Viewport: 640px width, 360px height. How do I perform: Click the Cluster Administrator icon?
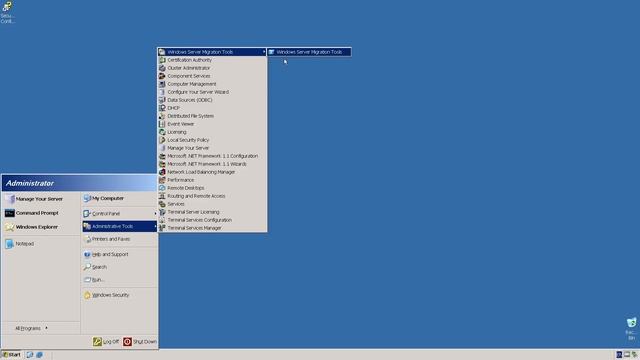162,68
